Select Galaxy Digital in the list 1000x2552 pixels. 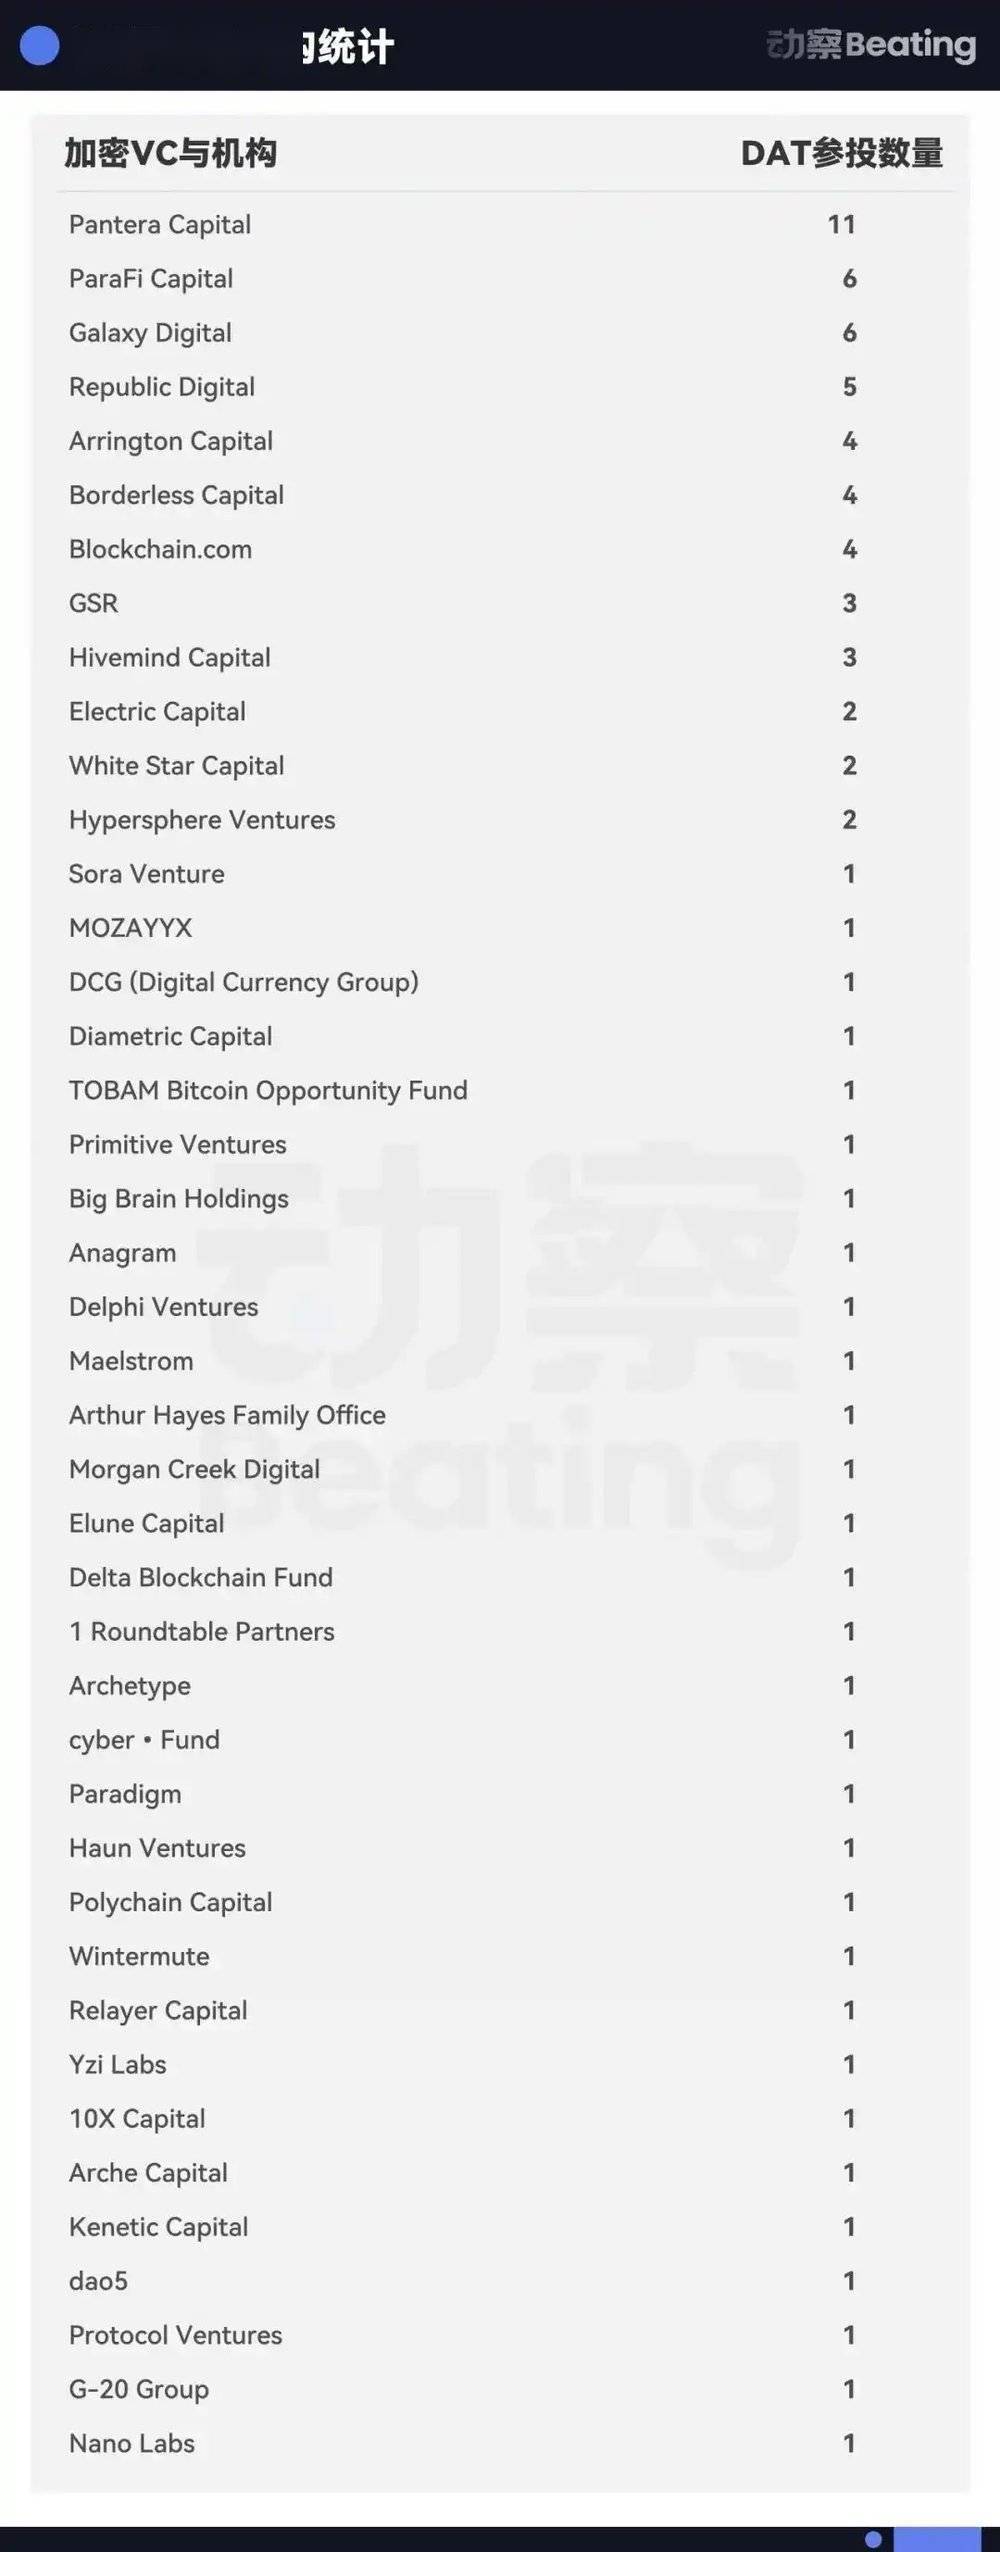pyautogui.click(x=150, y=332)
